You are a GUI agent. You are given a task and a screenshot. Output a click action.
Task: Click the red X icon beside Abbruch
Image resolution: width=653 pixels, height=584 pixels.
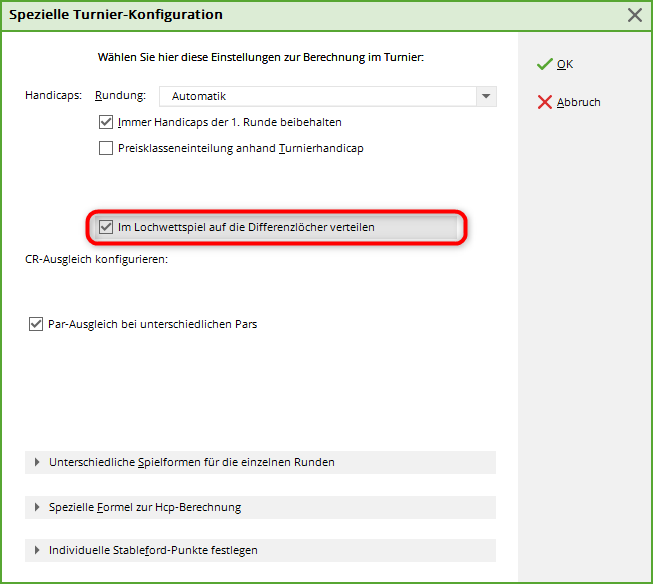(x=544, y=102)
